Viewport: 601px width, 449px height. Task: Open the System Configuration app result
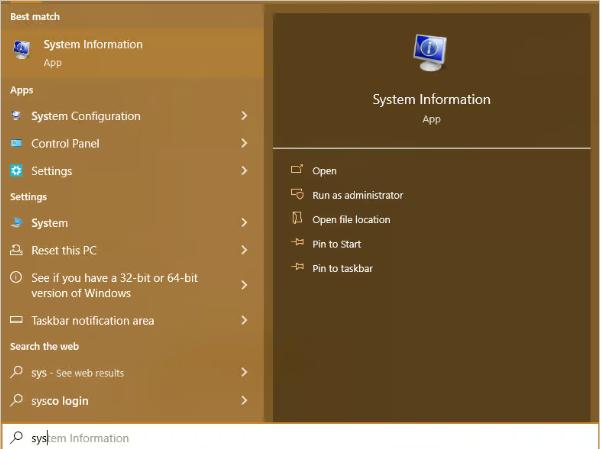click(x=133, y=116)
